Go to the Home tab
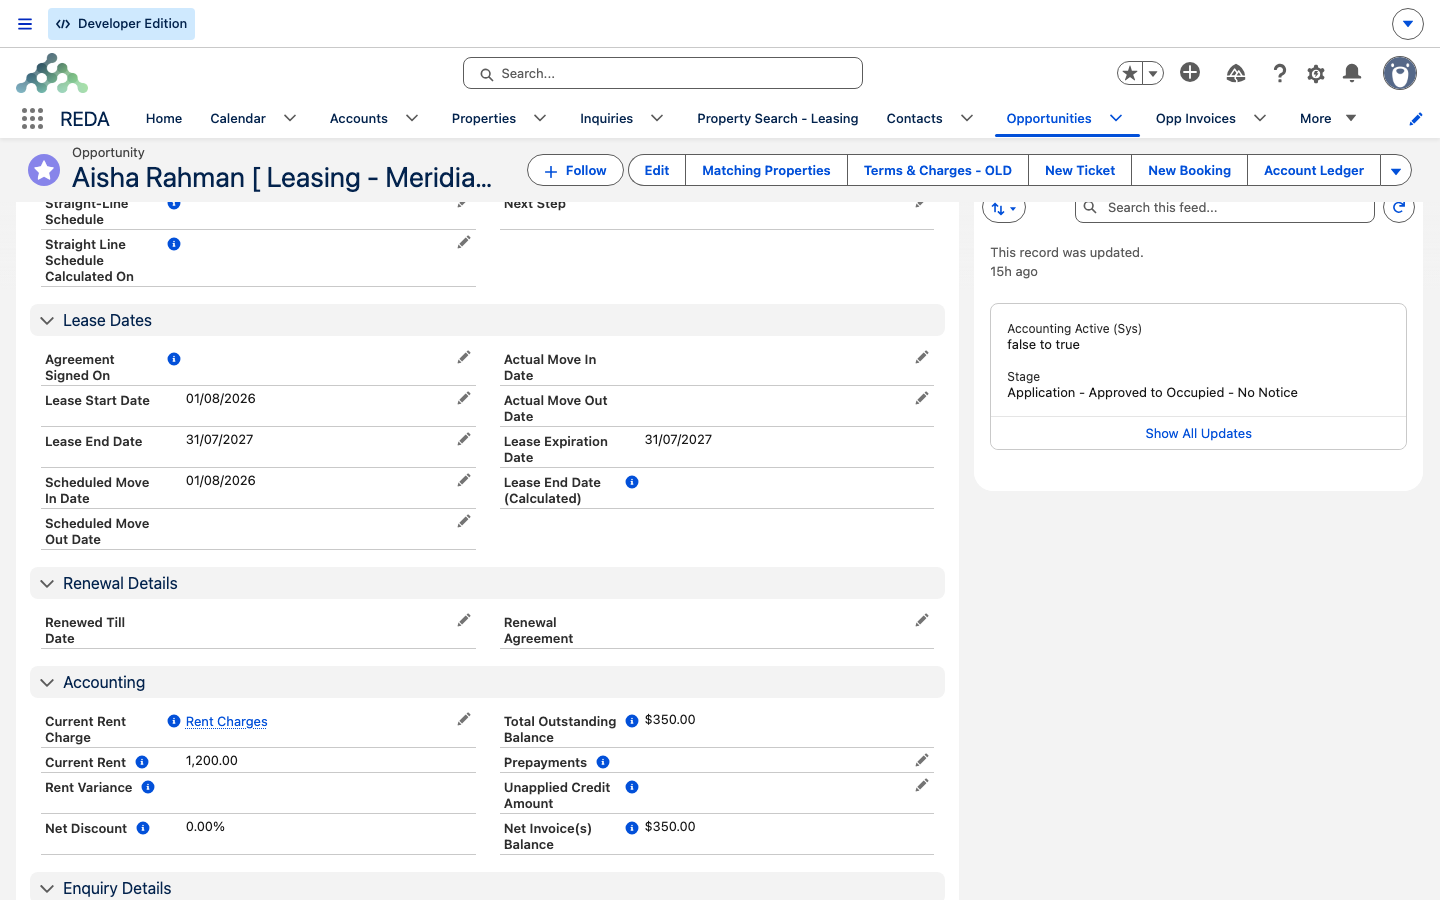The image size is (1440, 900). click(x=164, y=118)
